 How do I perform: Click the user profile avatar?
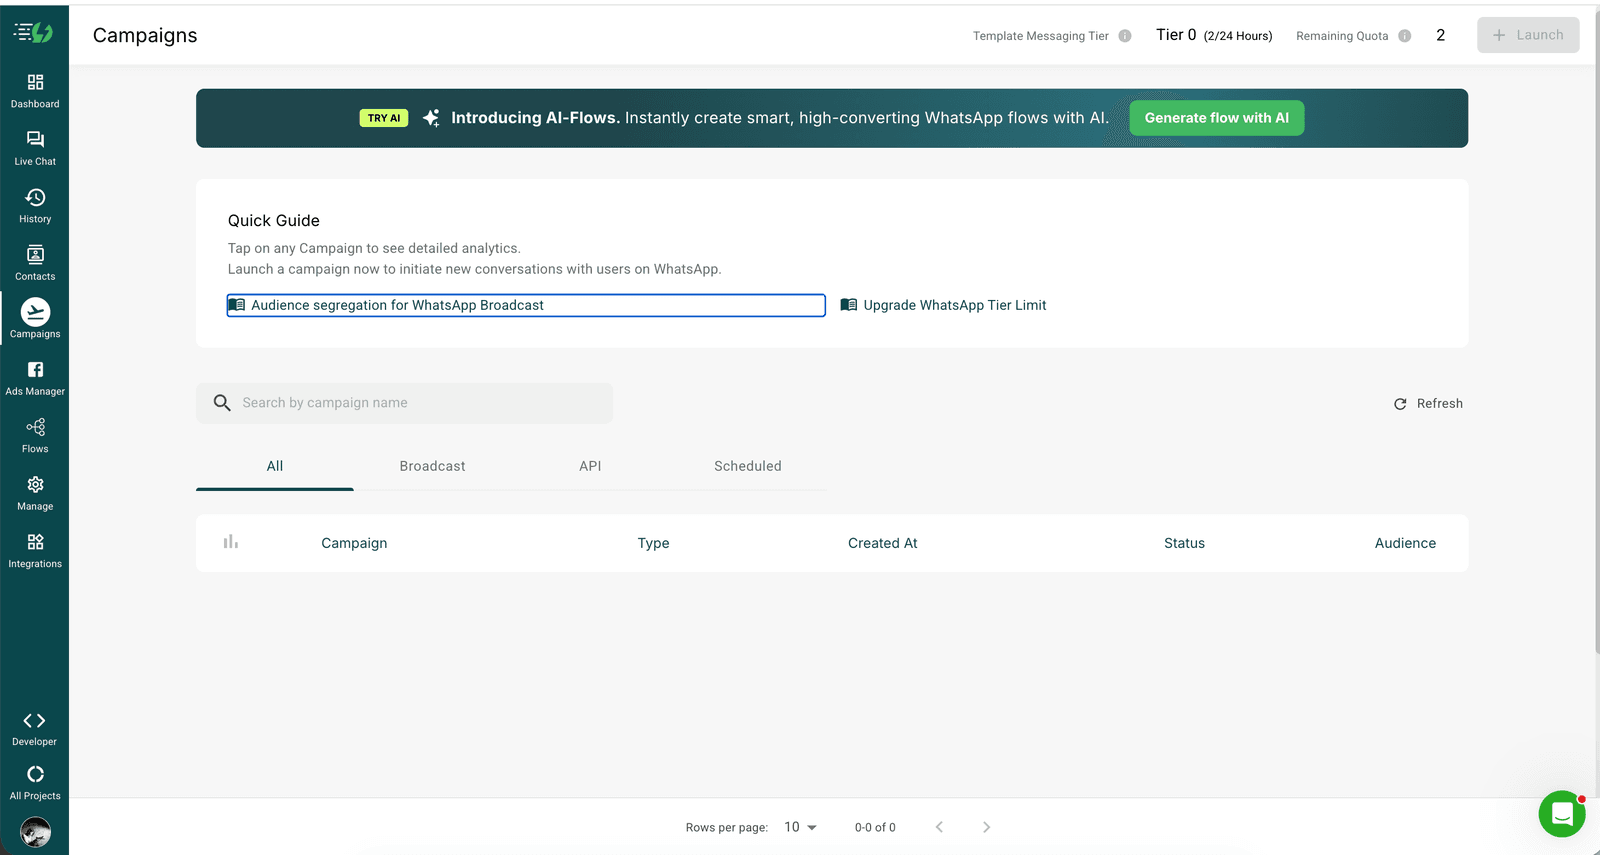[x=35, y=832]
